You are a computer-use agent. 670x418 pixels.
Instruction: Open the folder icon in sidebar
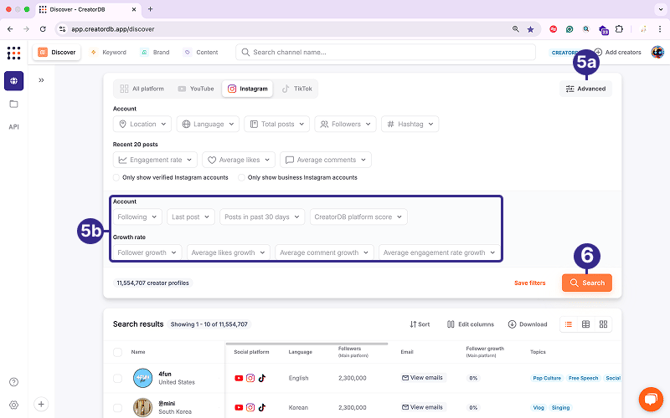pyautogui.click(x=14, y=104)
